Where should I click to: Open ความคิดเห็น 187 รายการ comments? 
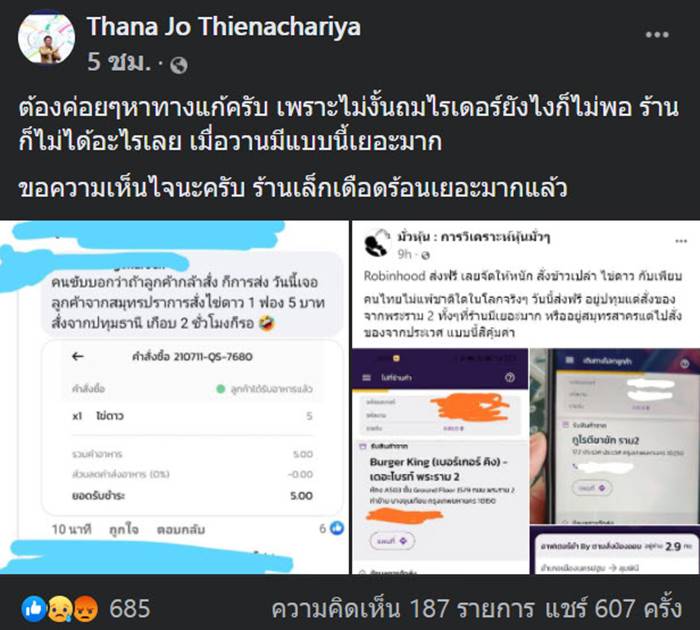(x=403, y=609)
